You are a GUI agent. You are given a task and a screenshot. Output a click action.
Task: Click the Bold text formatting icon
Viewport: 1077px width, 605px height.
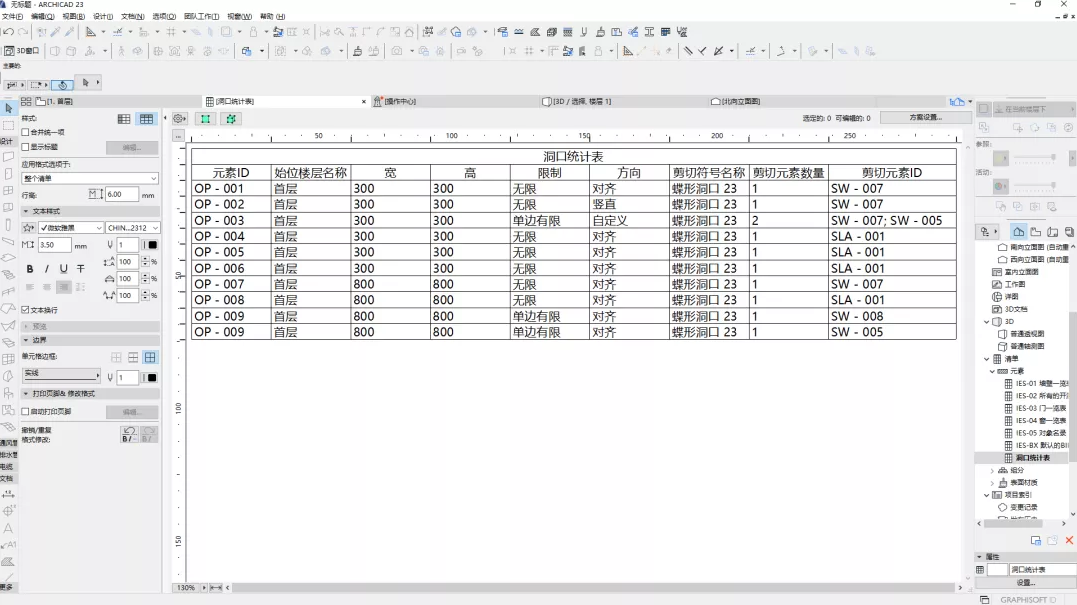click(30, 269)
